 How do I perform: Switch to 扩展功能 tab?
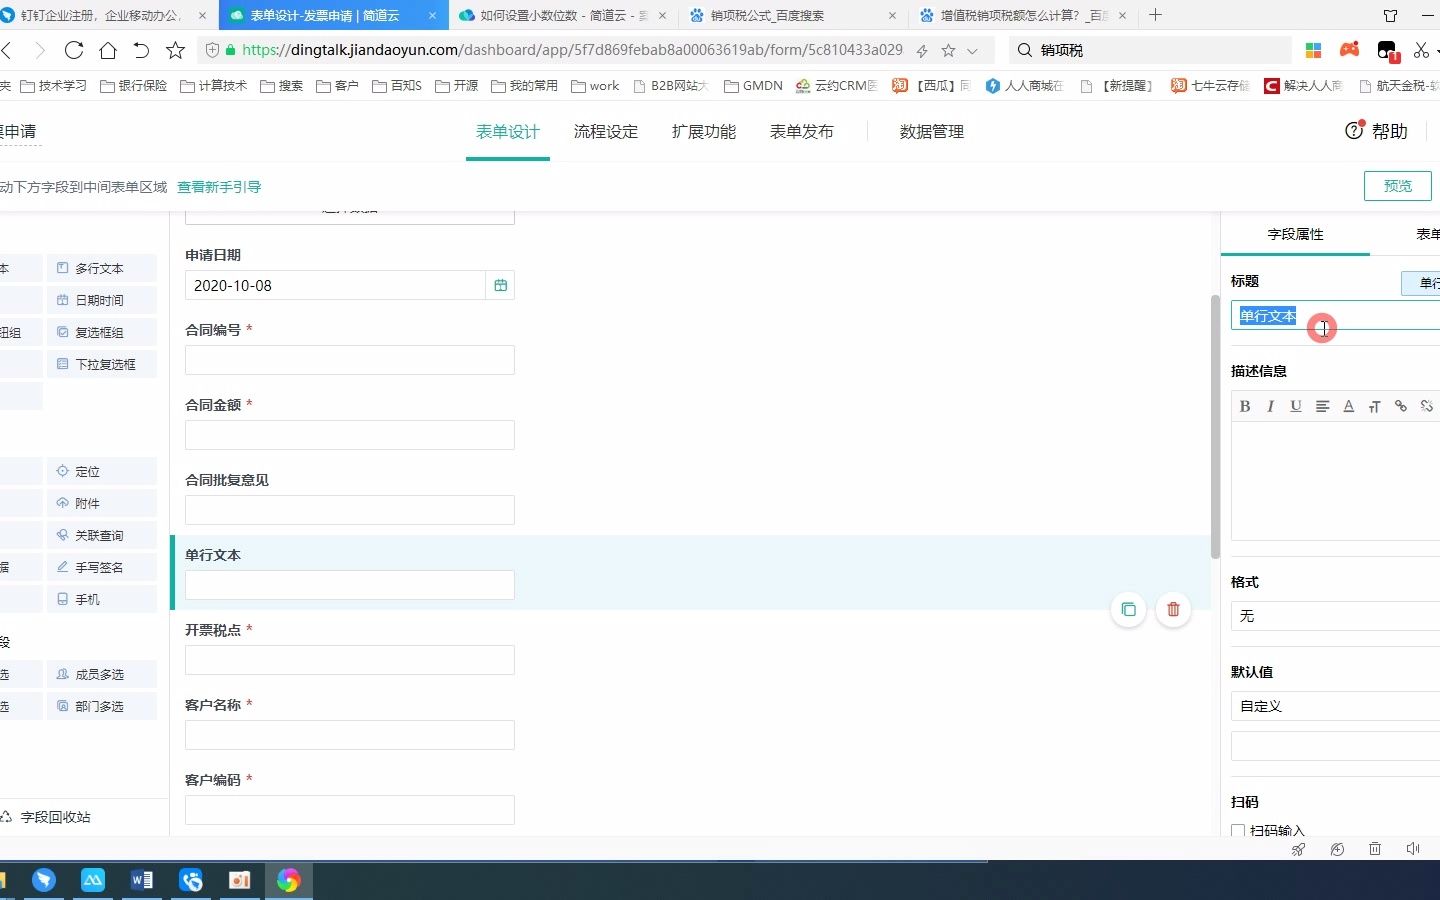point(704,131)
